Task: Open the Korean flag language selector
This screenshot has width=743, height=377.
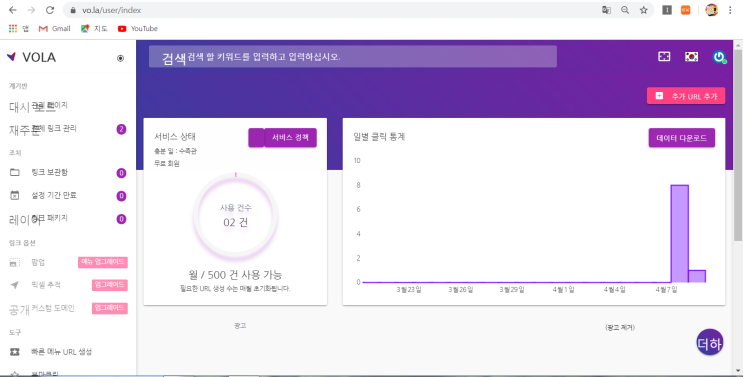Action: pyautogui.click(x=691, y=57)
